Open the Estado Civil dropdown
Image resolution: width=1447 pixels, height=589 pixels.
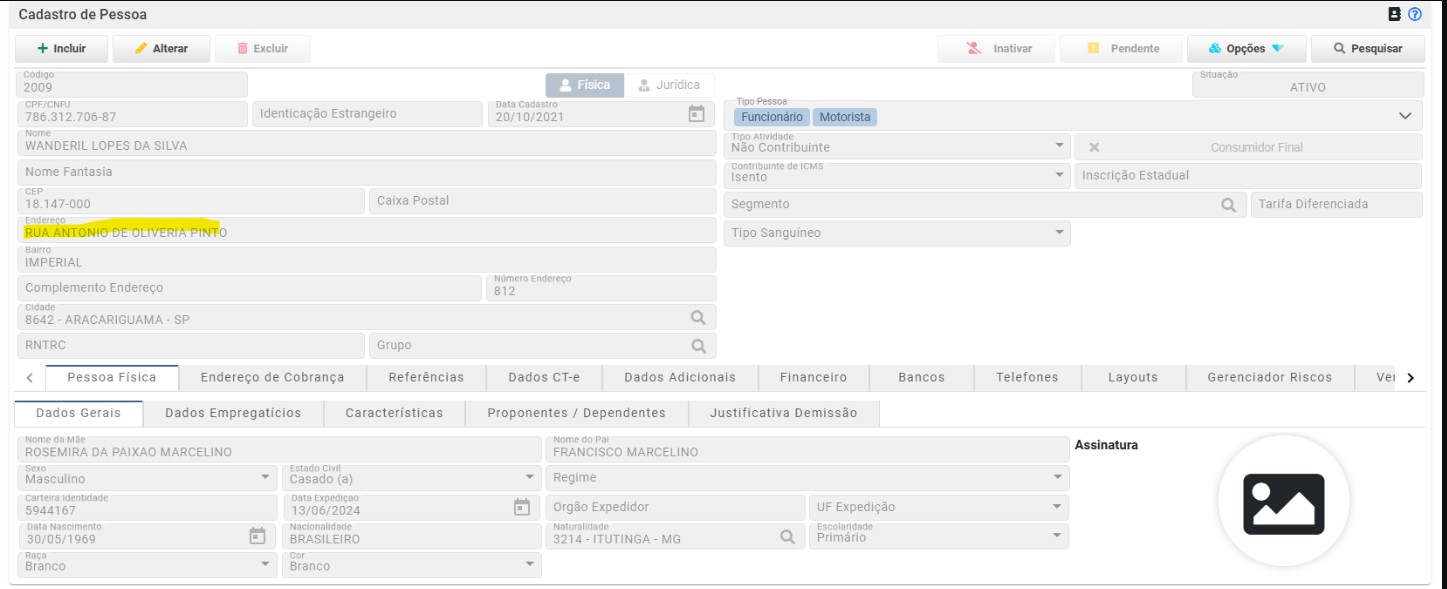point(412,478)
